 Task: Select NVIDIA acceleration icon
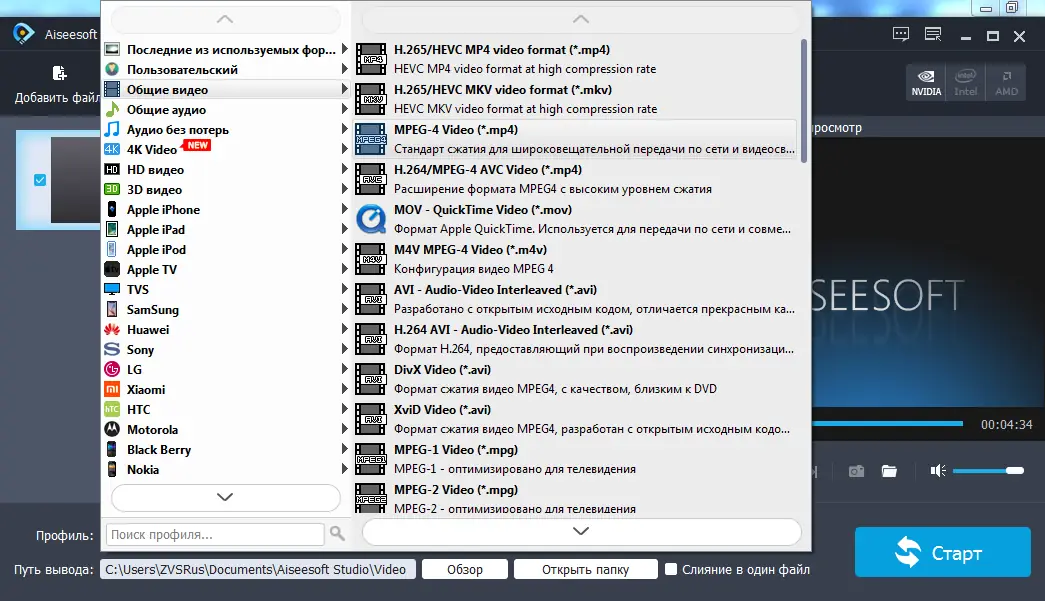(x=926, y=83)
